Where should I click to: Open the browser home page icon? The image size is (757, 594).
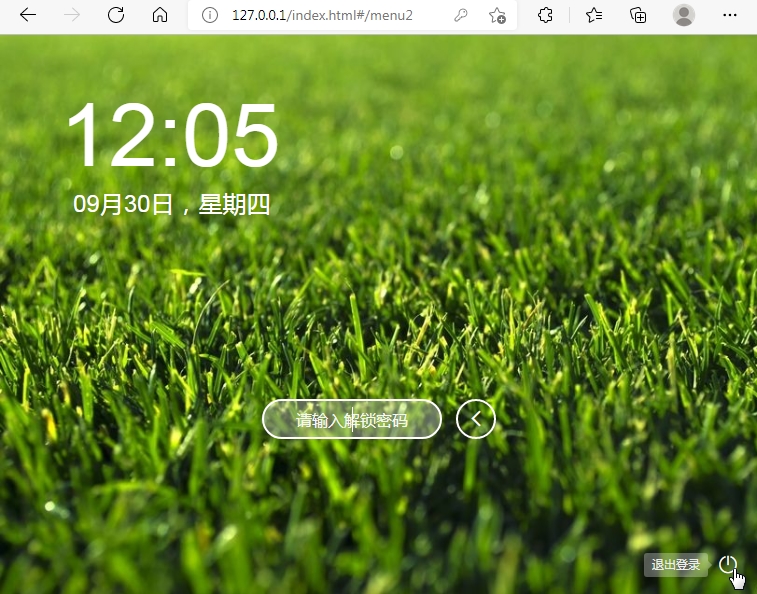160,15
